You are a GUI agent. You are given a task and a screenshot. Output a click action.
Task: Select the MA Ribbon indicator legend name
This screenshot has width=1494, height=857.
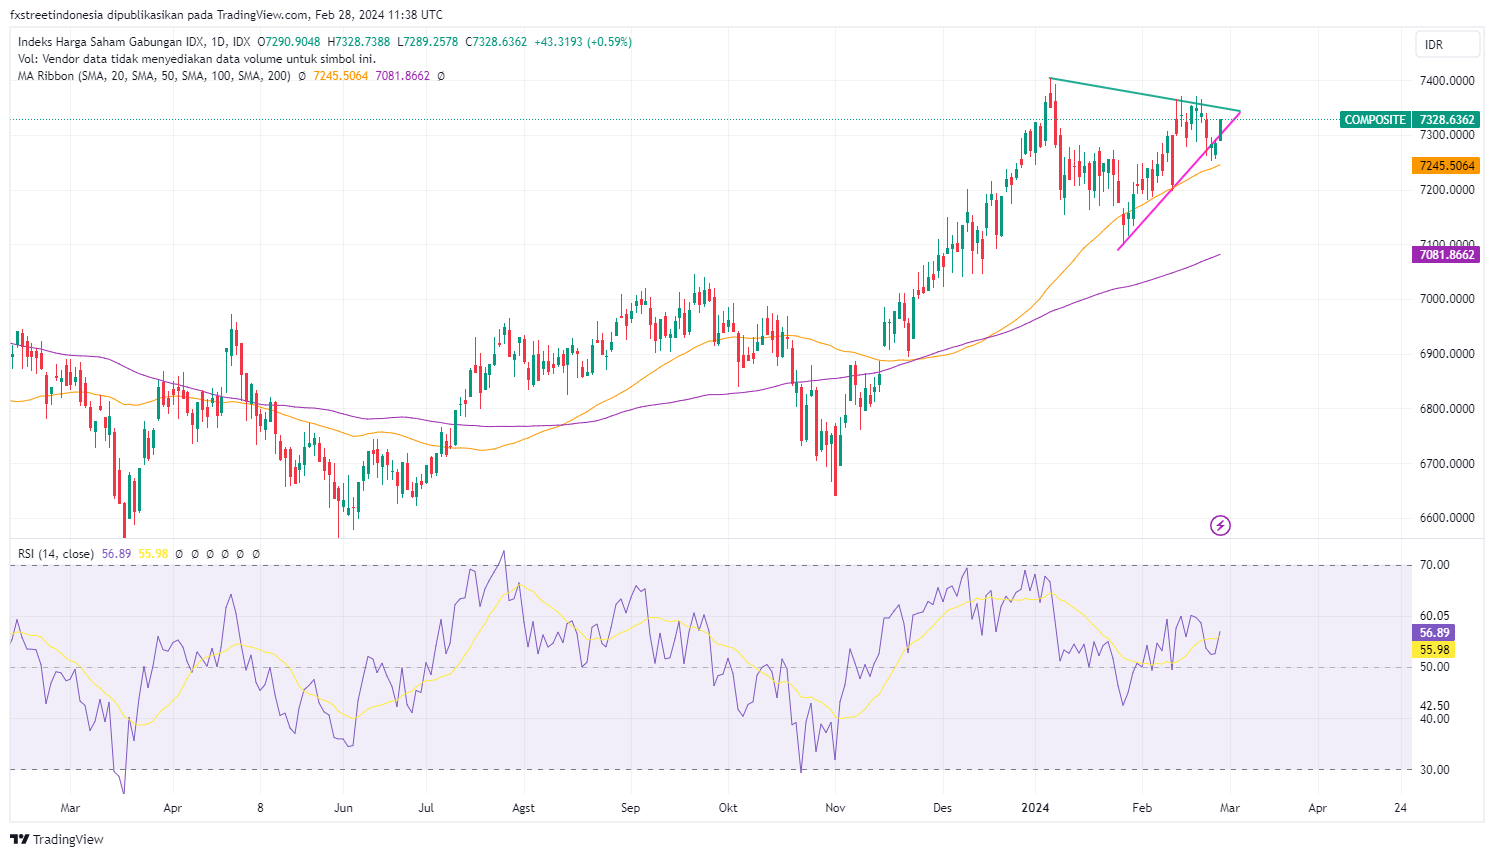(155, 76)
